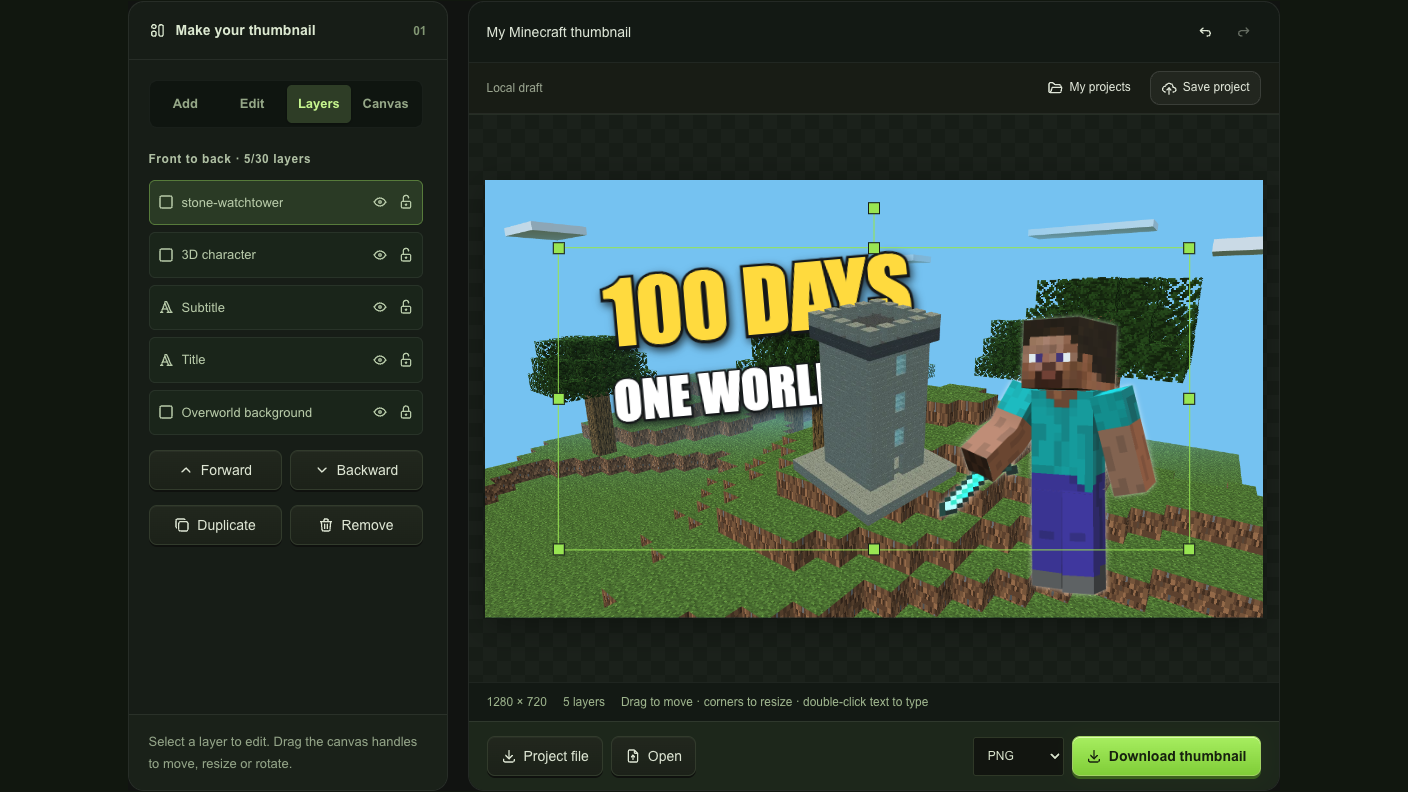This screenshot has width=1408, height=792.
Task: Switch to the Edit tab
Action: point(252,104)
